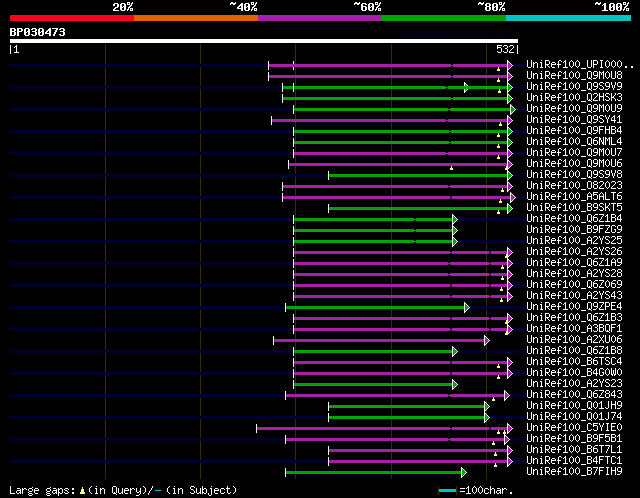Click the purple alignment bar of UniRef100_C5YIE0
The width and height of the screenshot is (640, 498).
point(384,429)
